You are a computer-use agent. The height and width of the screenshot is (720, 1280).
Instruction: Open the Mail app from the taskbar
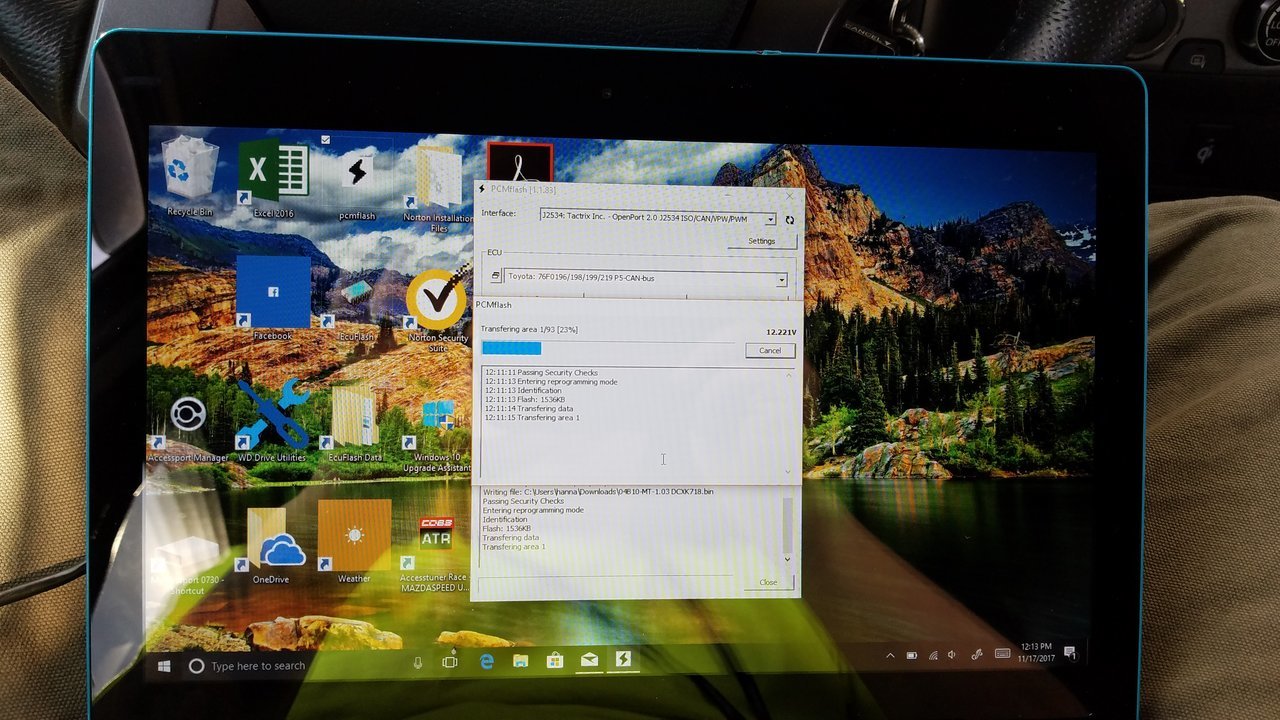(x=590, y=660)
